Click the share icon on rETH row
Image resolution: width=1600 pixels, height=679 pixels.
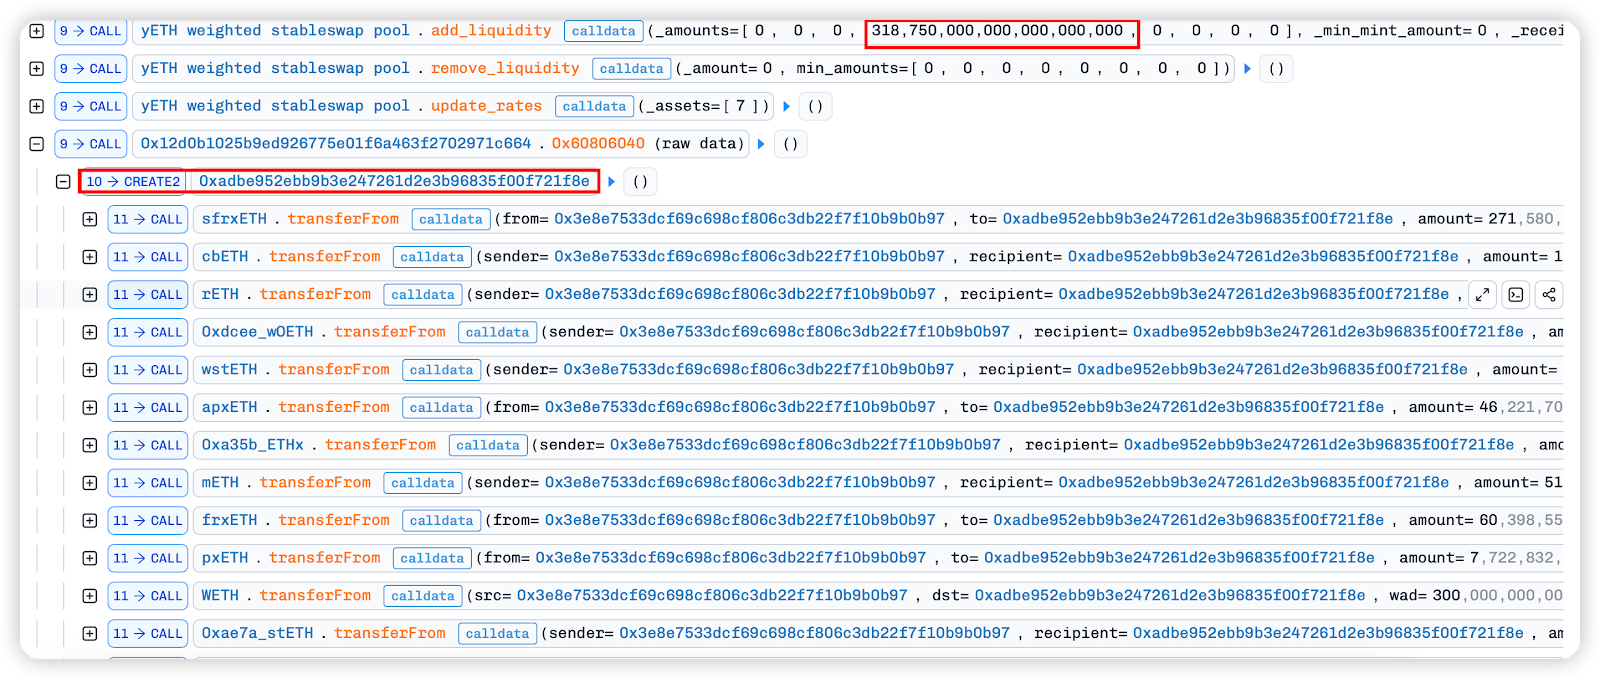point(1549,294)
